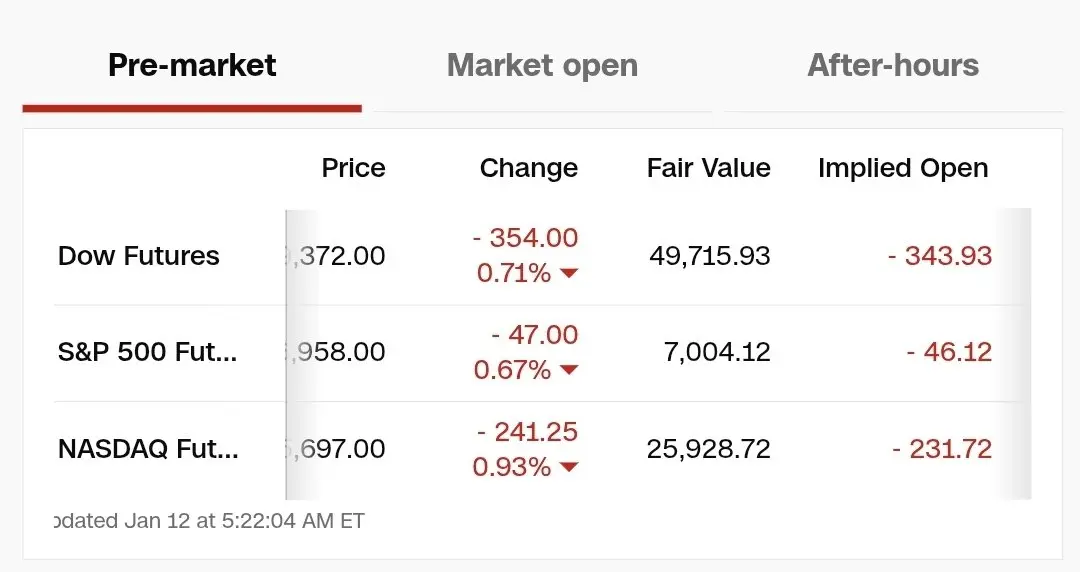The height and width of the screenshot is (572, 1080).
Task: Click Dow Futures price 372.00
Action: click(341, 256)
